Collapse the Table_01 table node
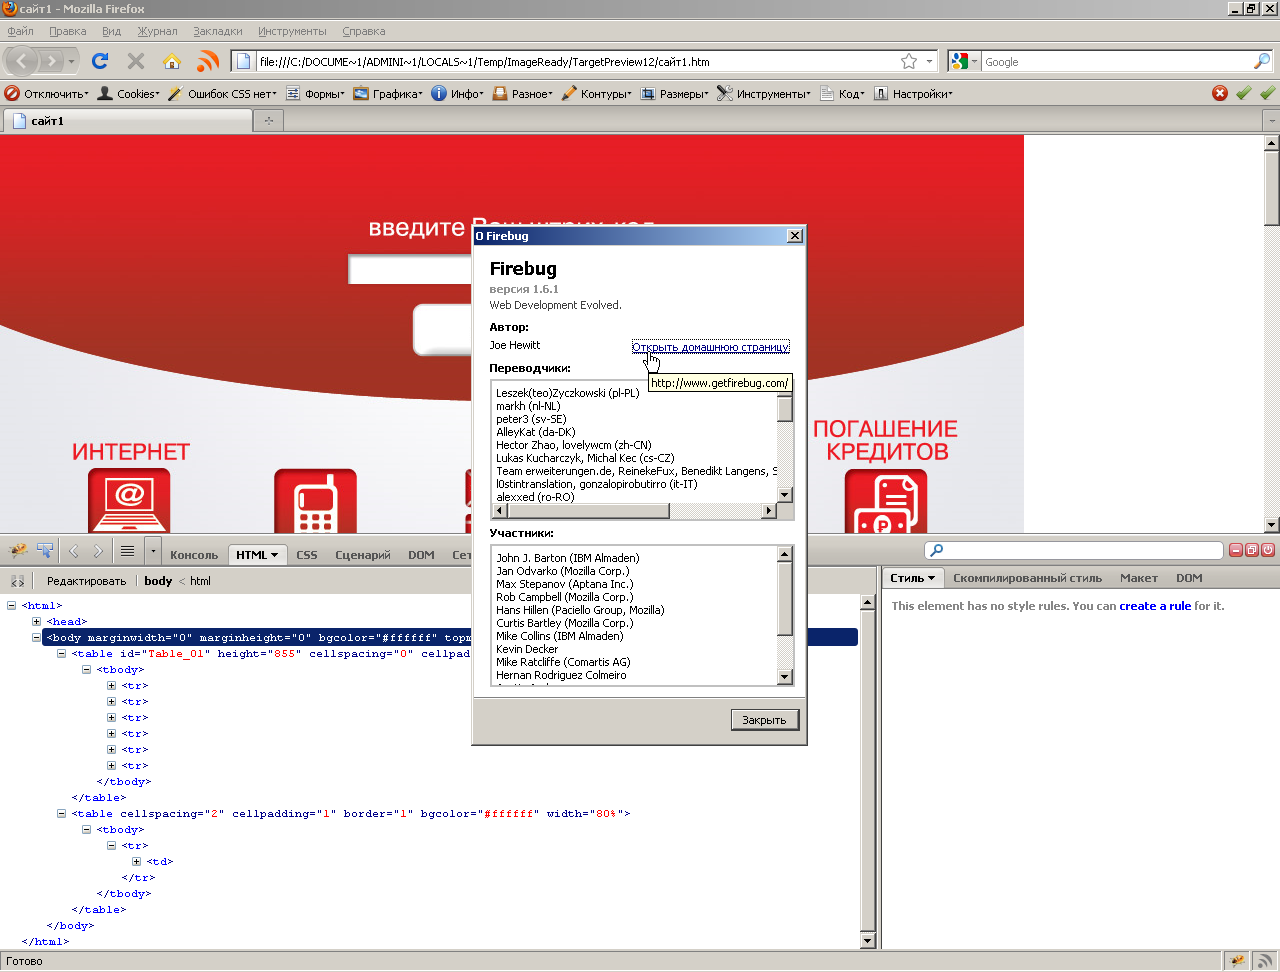1280x972 pixels. click(x=62, y=653)
